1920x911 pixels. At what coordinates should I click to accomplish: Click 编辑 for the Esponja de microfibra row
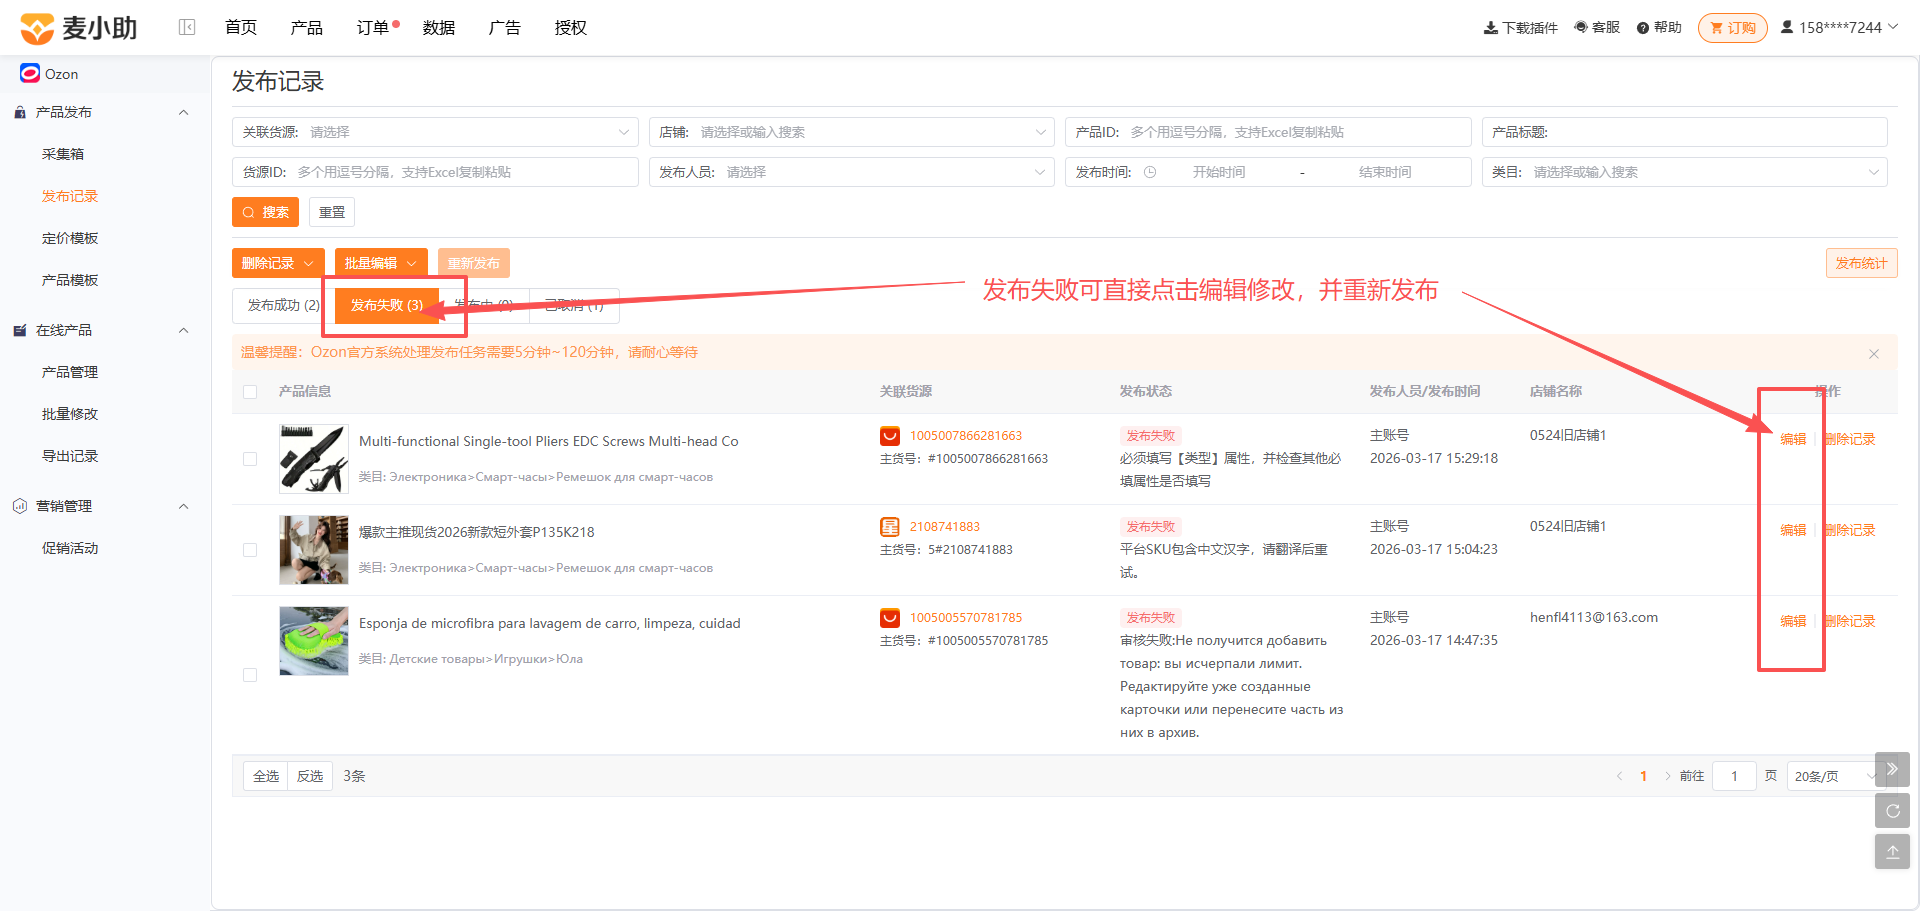tap(1793, 621)
